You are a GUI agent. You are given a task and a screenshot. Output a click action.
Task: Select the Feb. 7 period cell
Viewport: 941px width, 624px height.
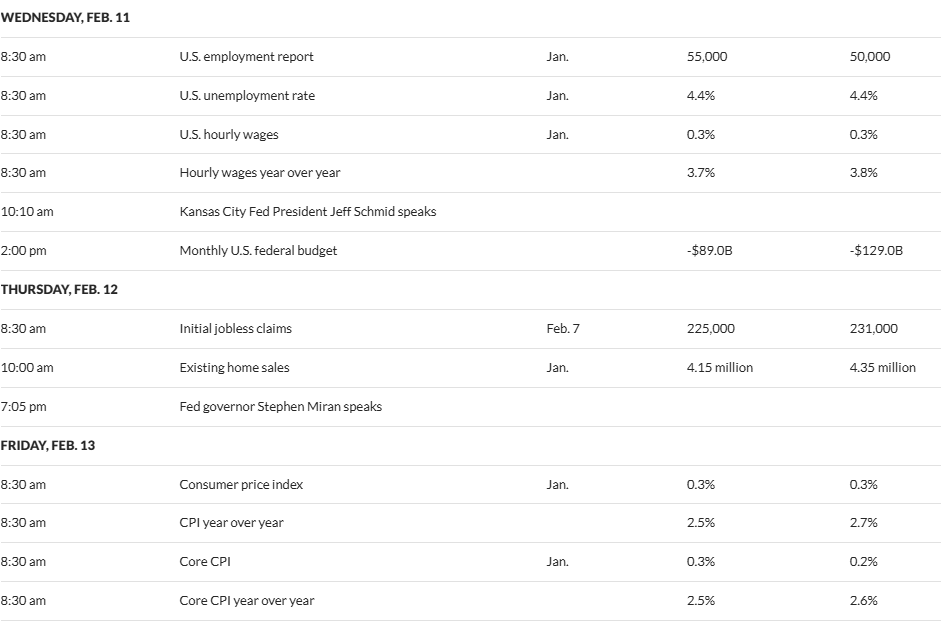pyautogui.click(x=562, y=328)
